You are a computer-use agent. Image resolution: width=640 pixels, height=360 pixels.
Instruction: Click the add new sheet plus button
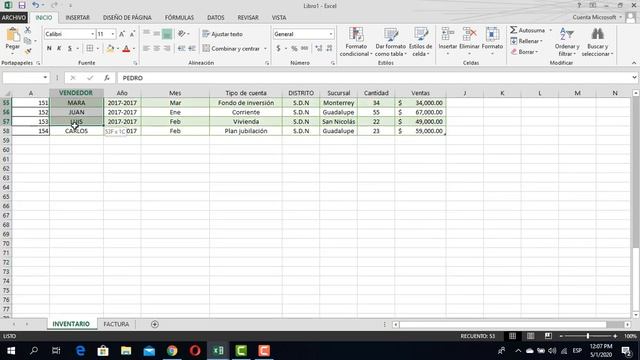(154, 324)
